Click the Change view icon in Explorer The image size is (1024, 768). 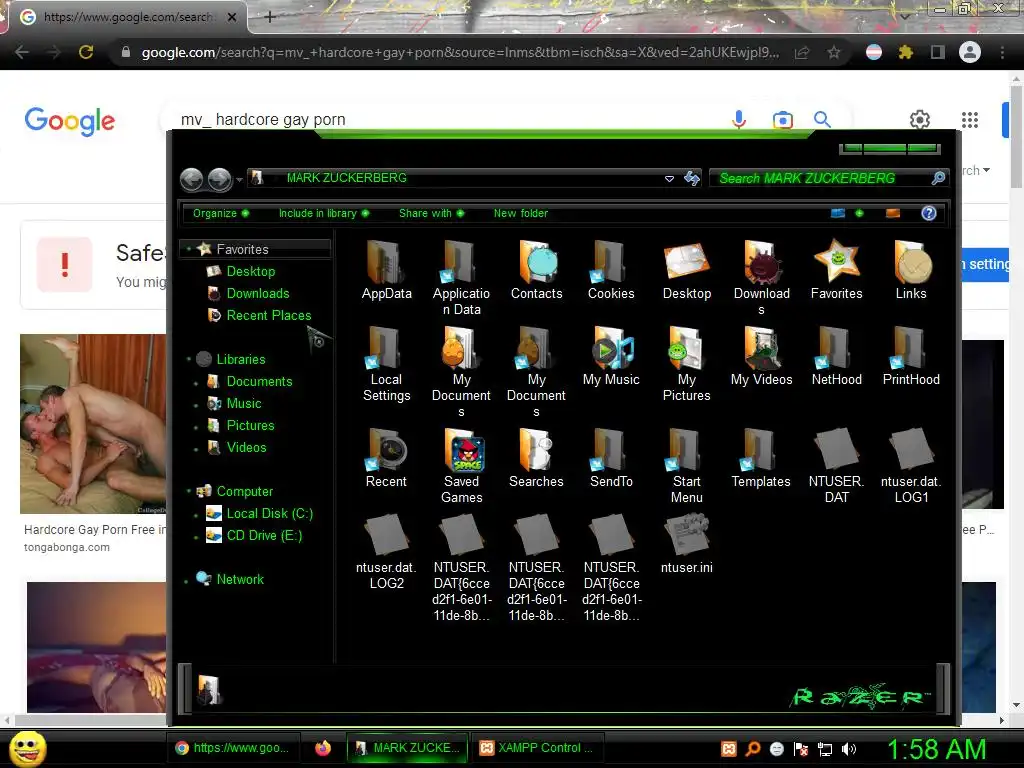click(x=838, y=213)
